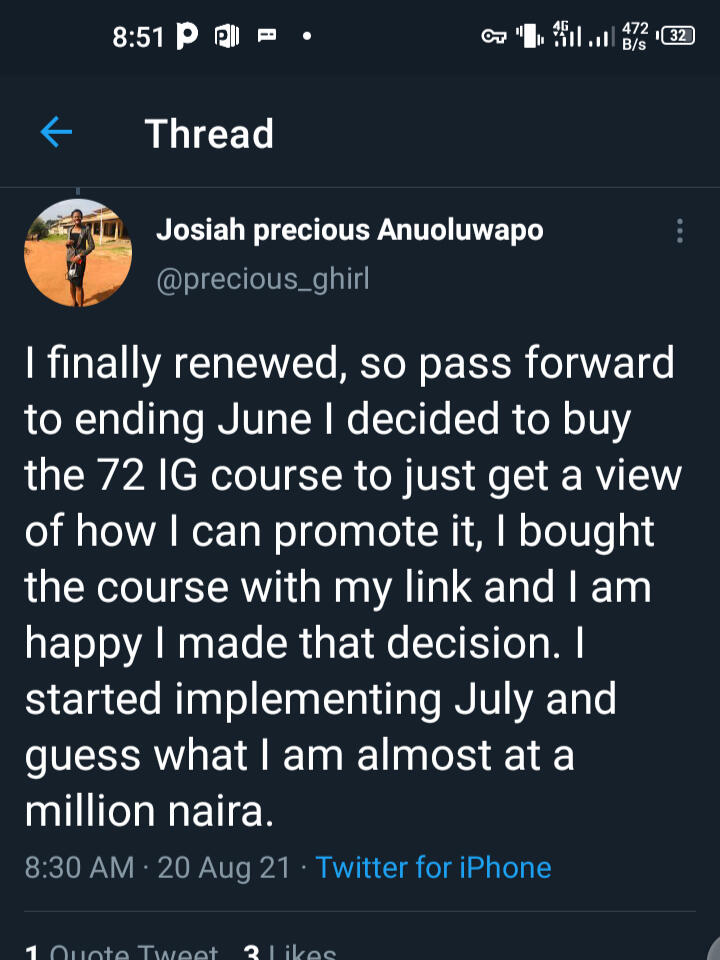Tap the status bar clock

(137, 37)
